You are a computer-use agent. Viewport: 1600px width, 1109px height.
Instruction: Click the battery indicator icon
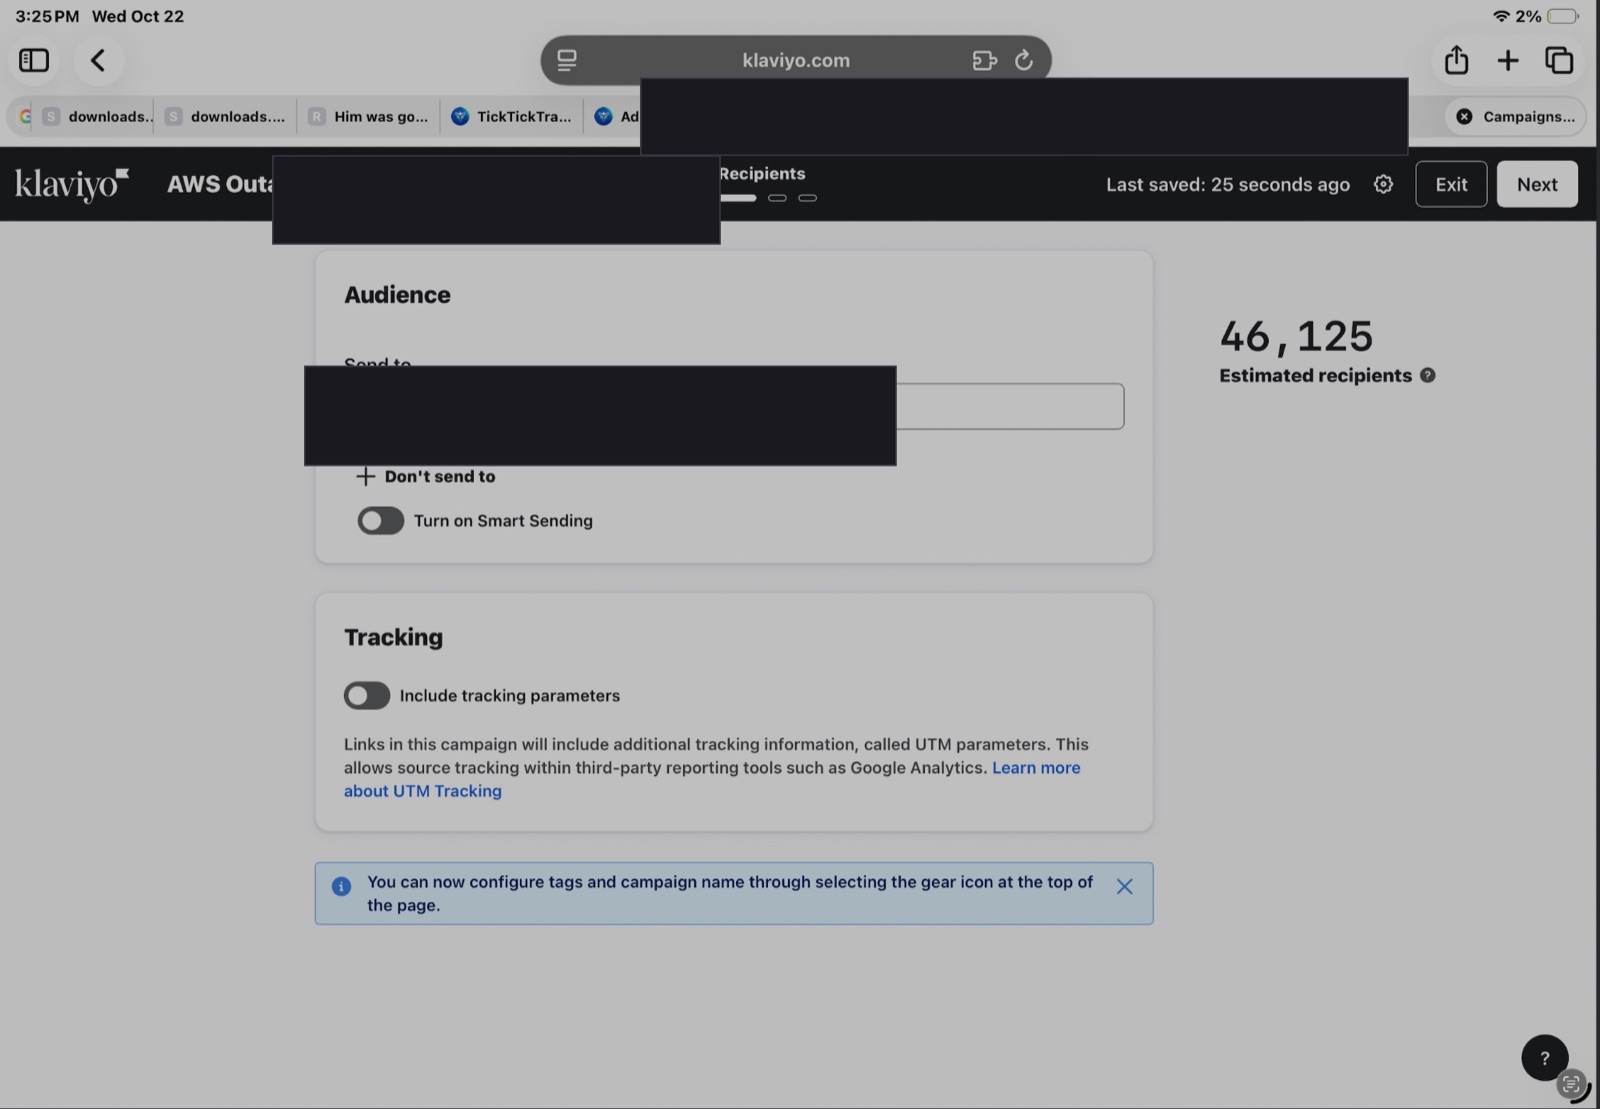click(1563, 16)
